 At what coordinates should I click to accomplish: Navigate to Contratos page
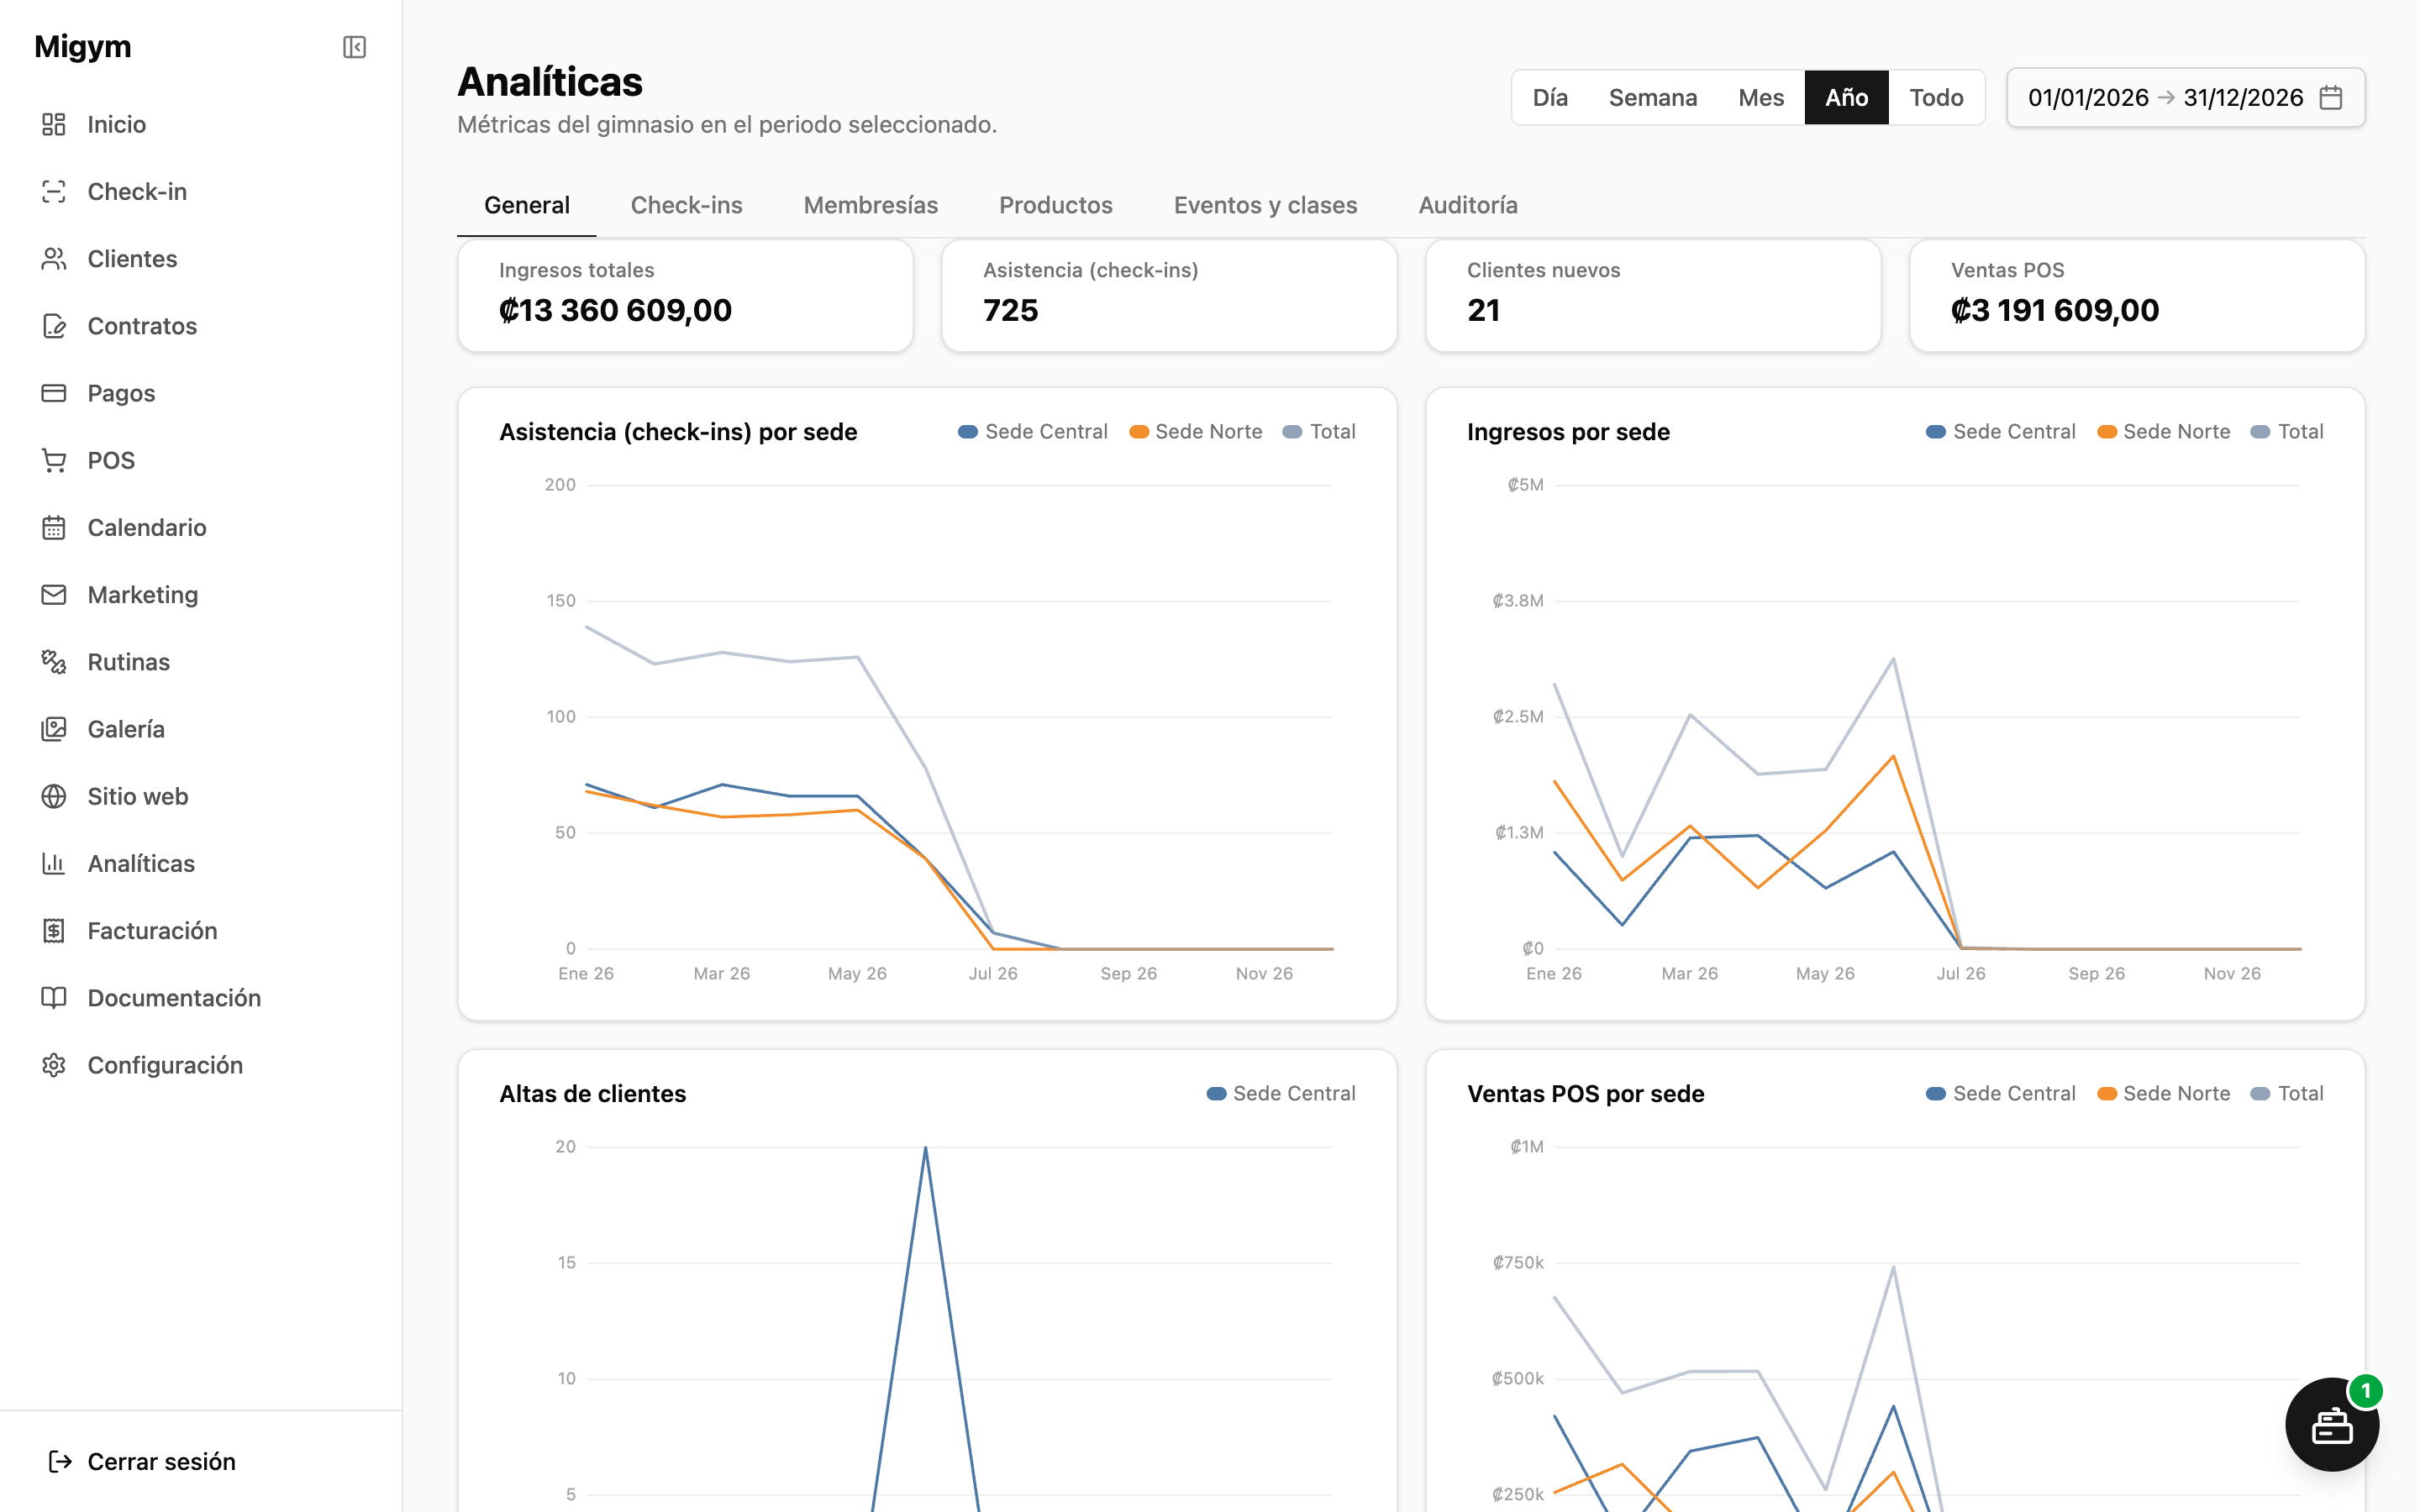pyautogui.click(x=200, y=326)
